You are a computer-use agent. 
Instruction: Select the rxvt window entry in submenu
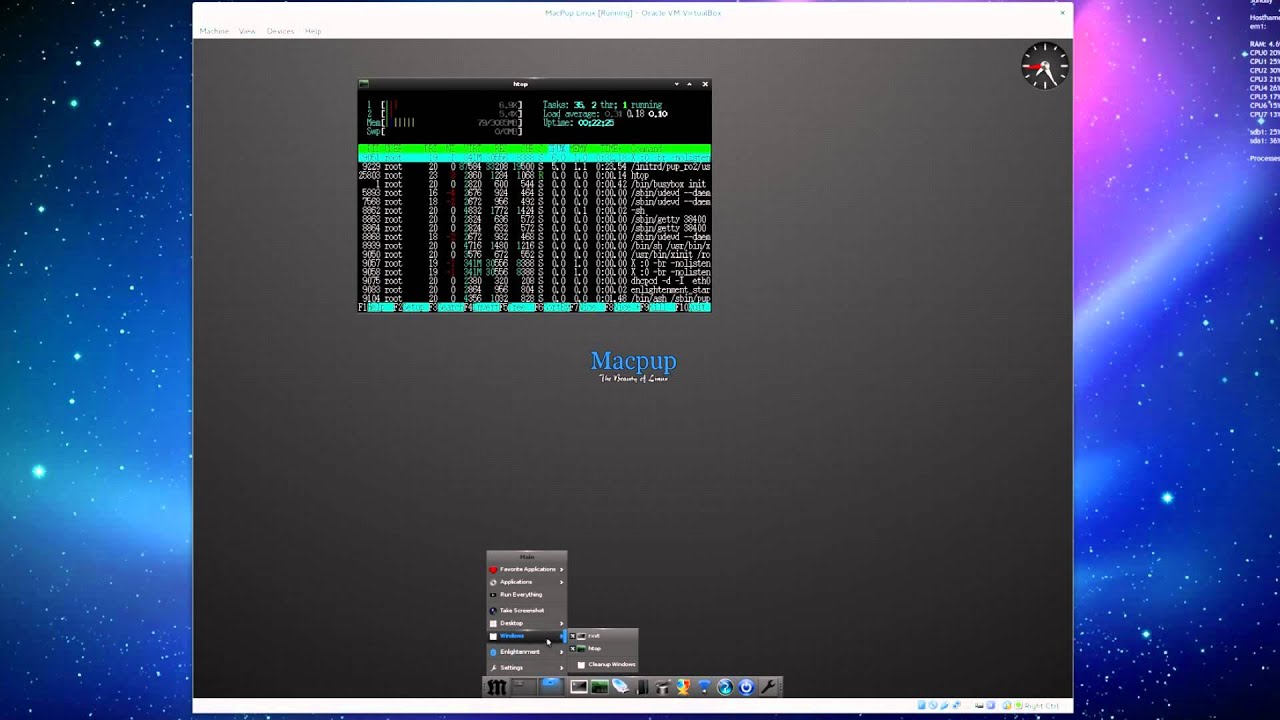(603, 636)
